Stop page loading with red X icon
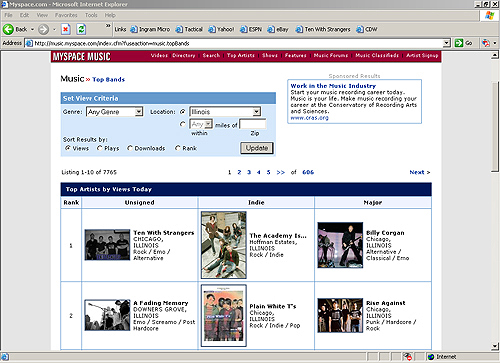This screenshot has width=500, height=363. tap(66, 29)
